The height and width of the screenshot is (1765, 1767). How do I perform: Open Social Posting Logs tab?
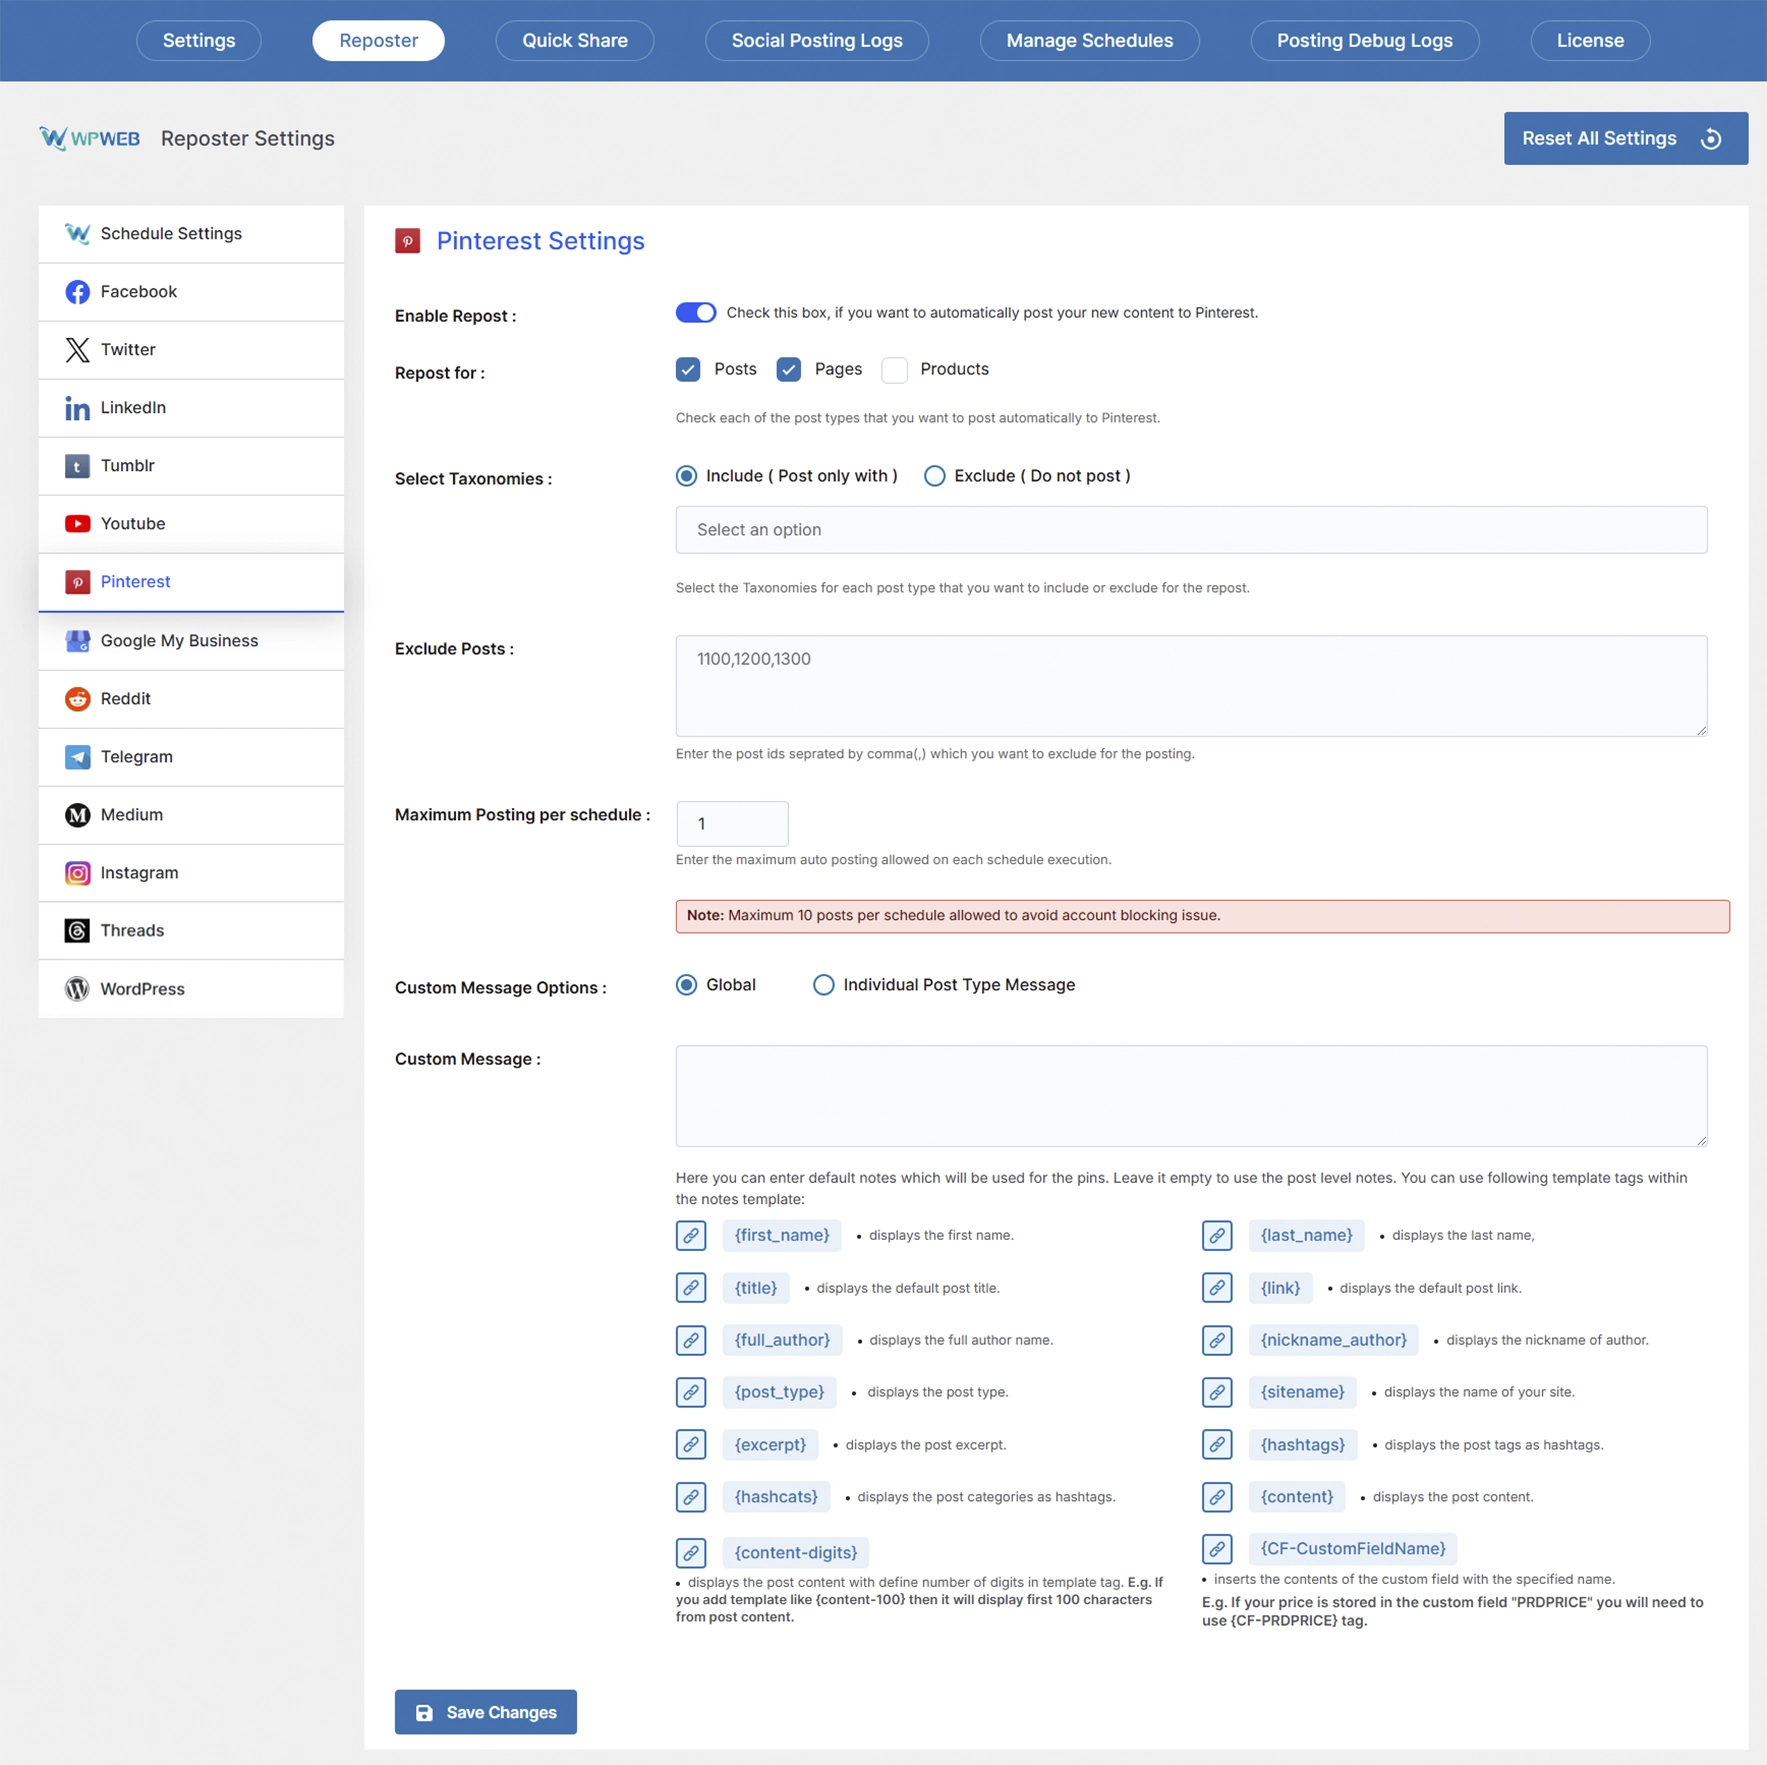[x=817, y=41]
